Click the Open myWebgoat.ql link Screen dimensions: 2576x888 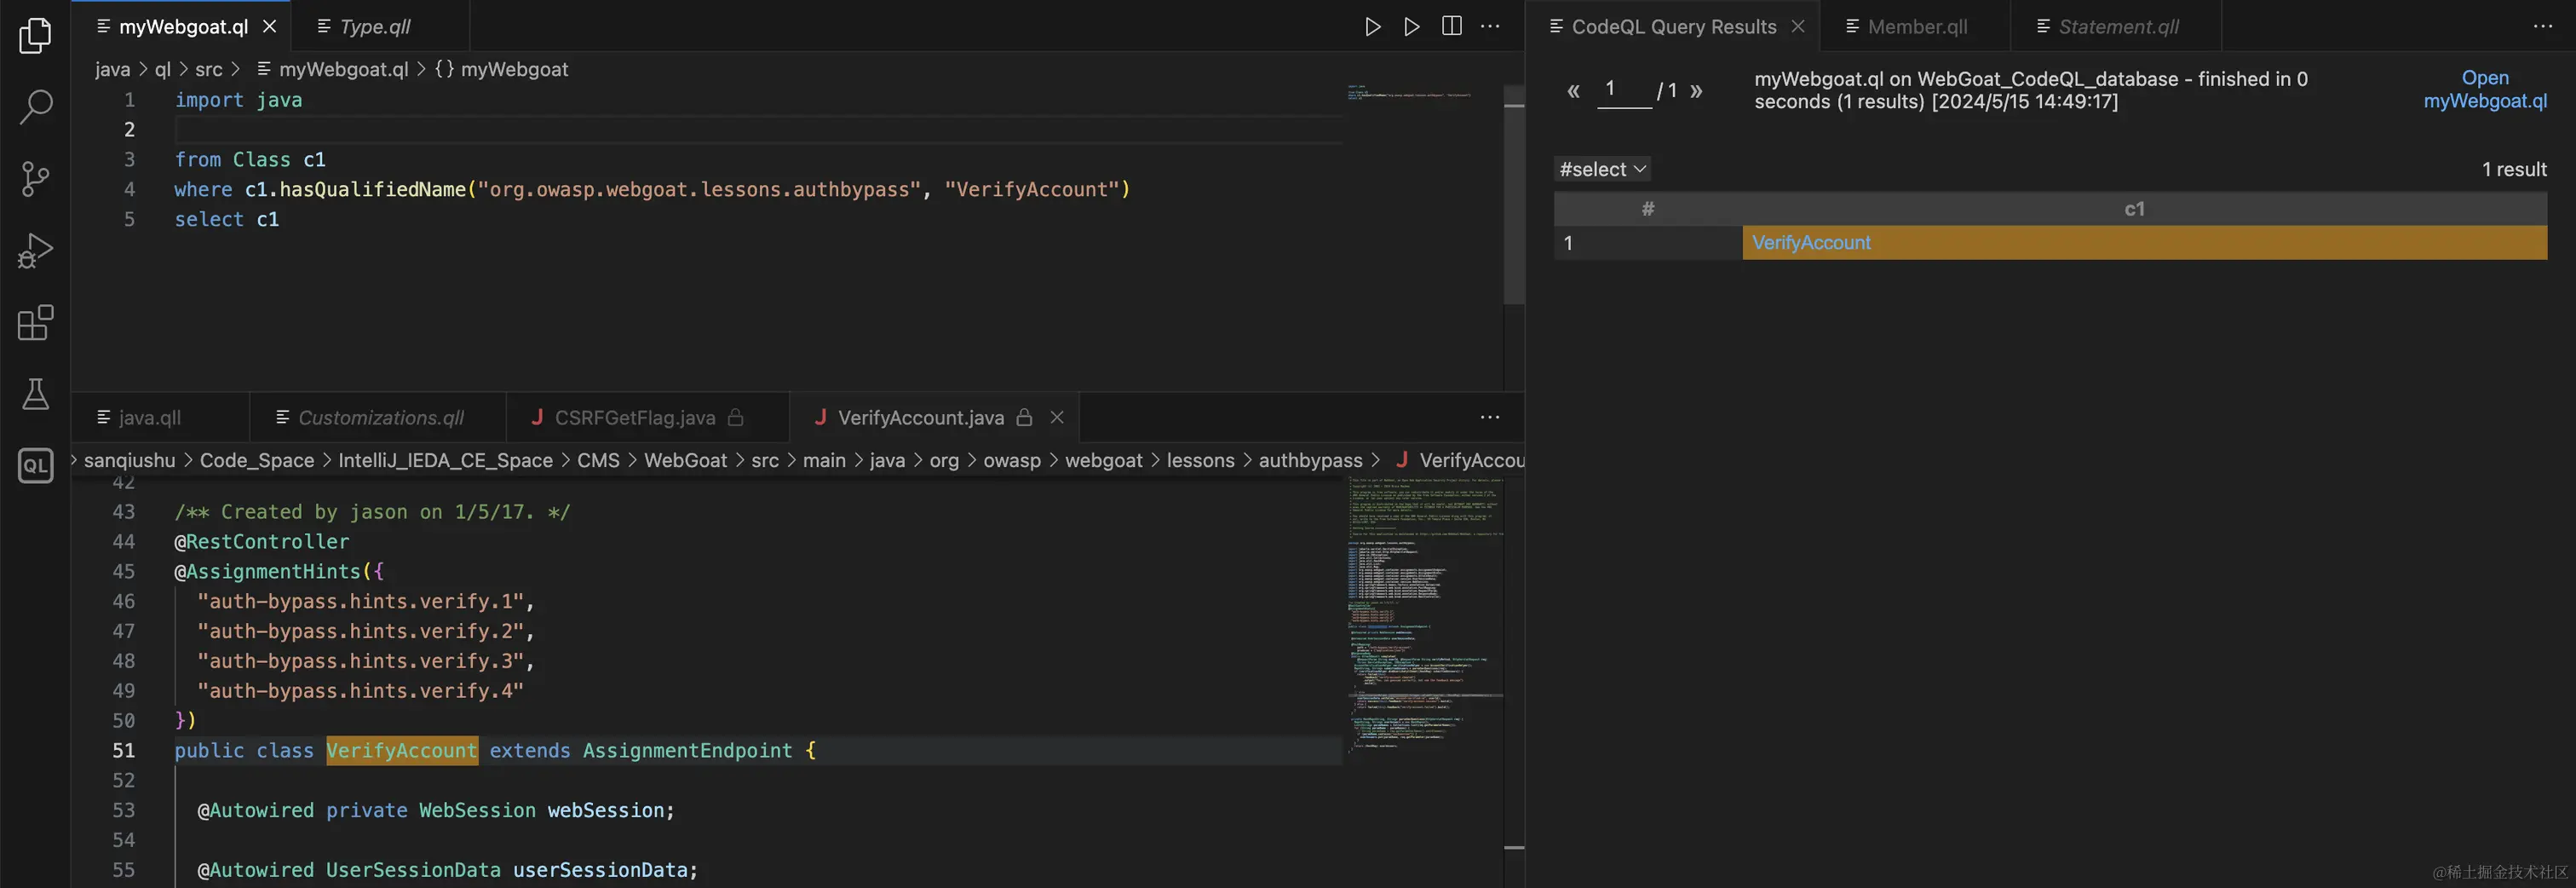click(x=2485, y=89)
